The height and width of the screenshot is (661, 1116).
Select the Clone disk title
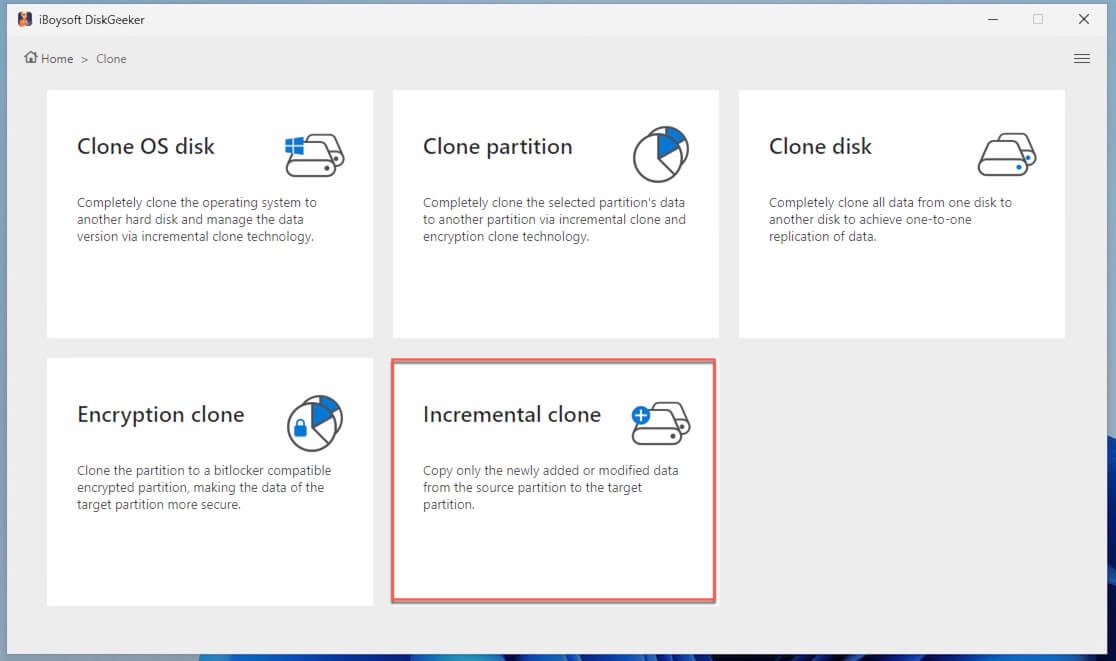(x=820, y=146)
